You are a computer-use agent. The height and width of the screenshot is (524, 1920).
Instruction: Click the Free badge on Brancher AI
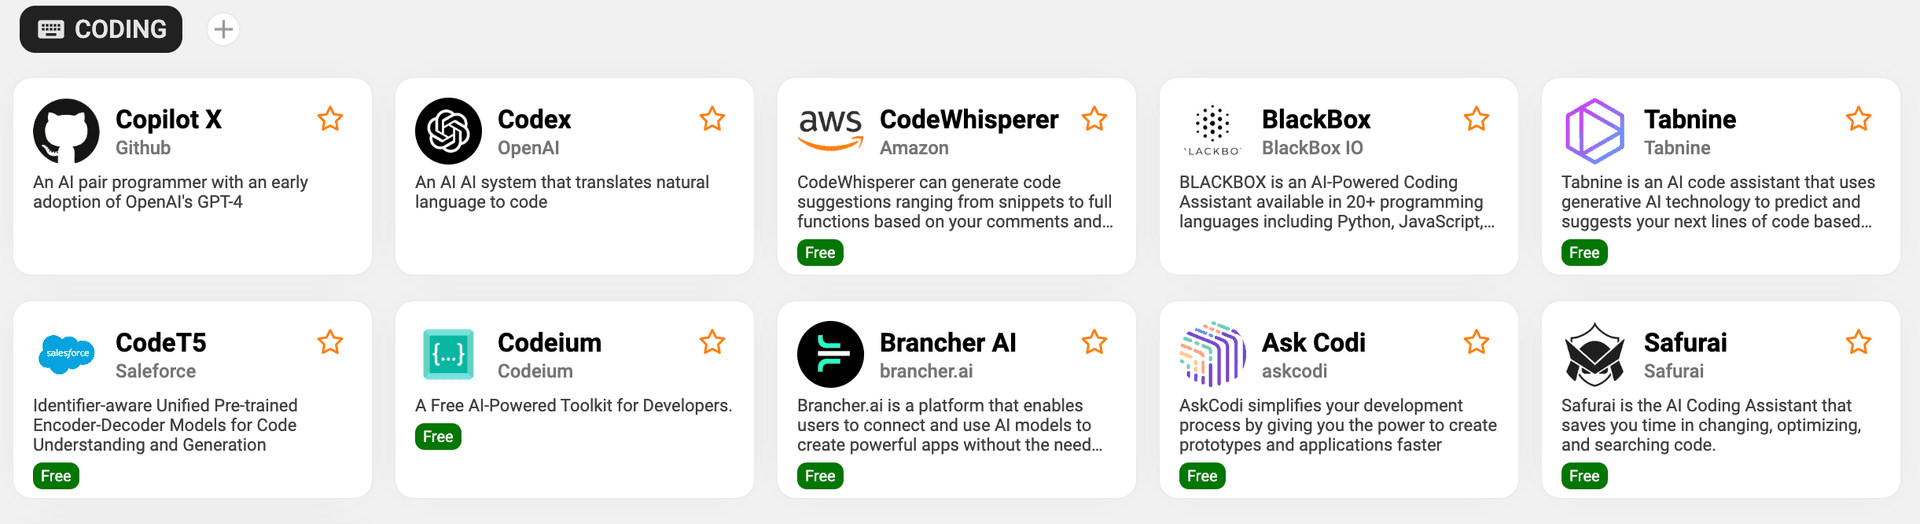[820, 476]
